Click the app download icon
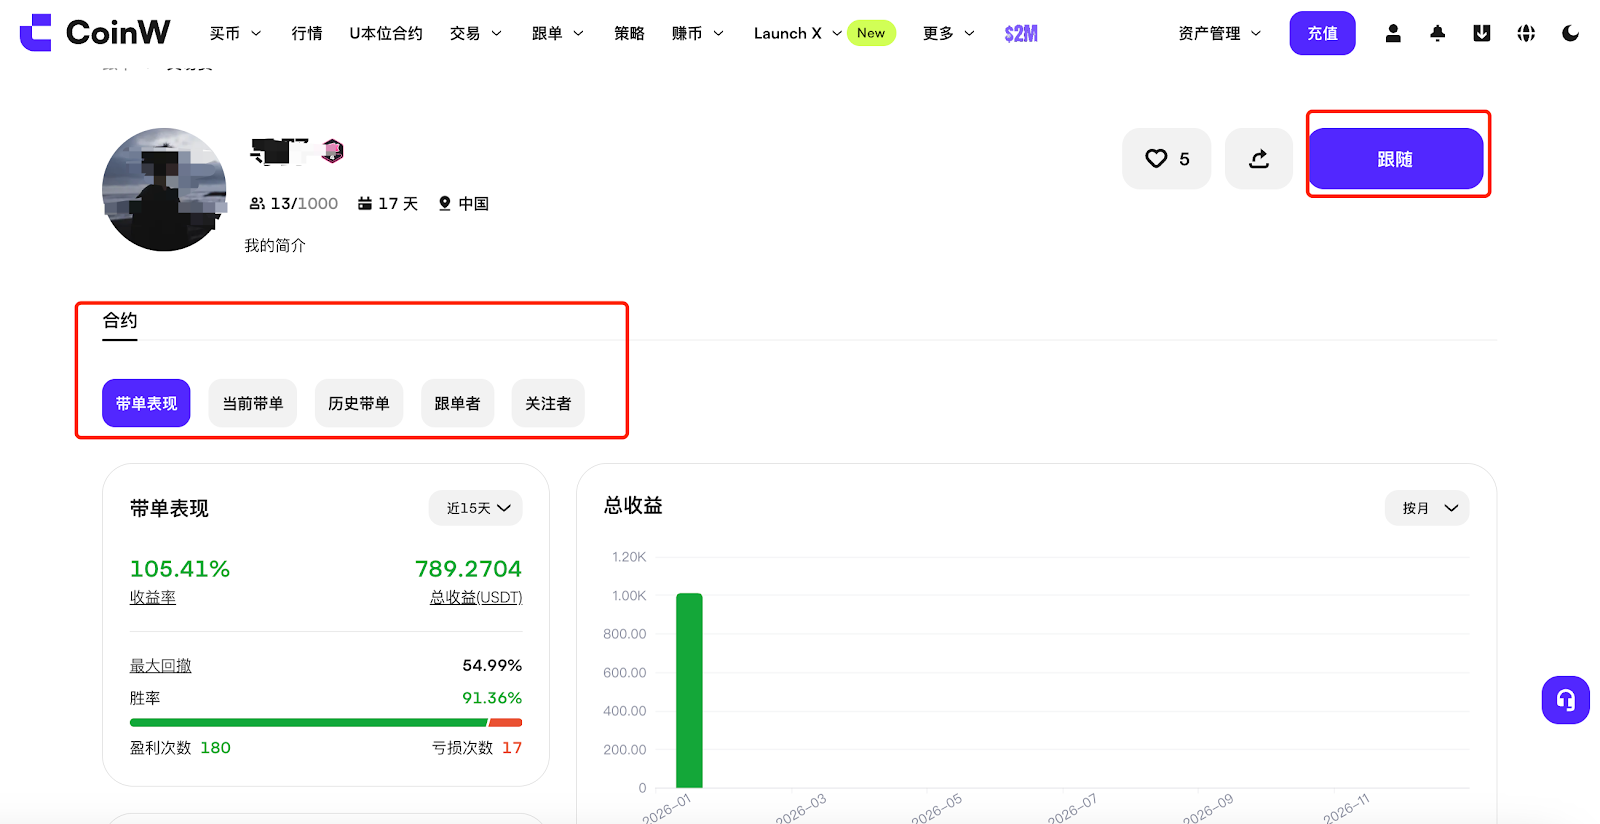Screen dimensions: 1600x824 (x=1481, y=33)
